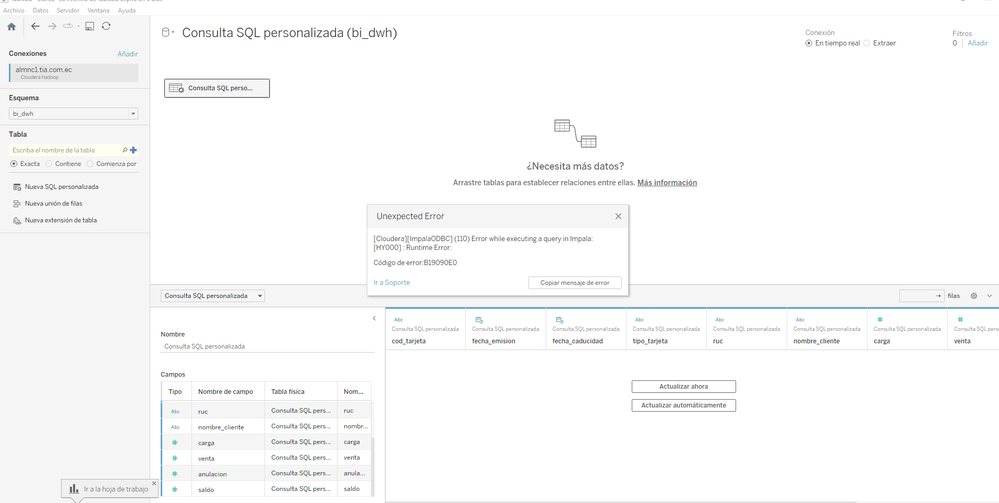The height and width of the screenshot is (503, 999).
Task: Click the settings gear near filas
Action: (x=974, y=296)
